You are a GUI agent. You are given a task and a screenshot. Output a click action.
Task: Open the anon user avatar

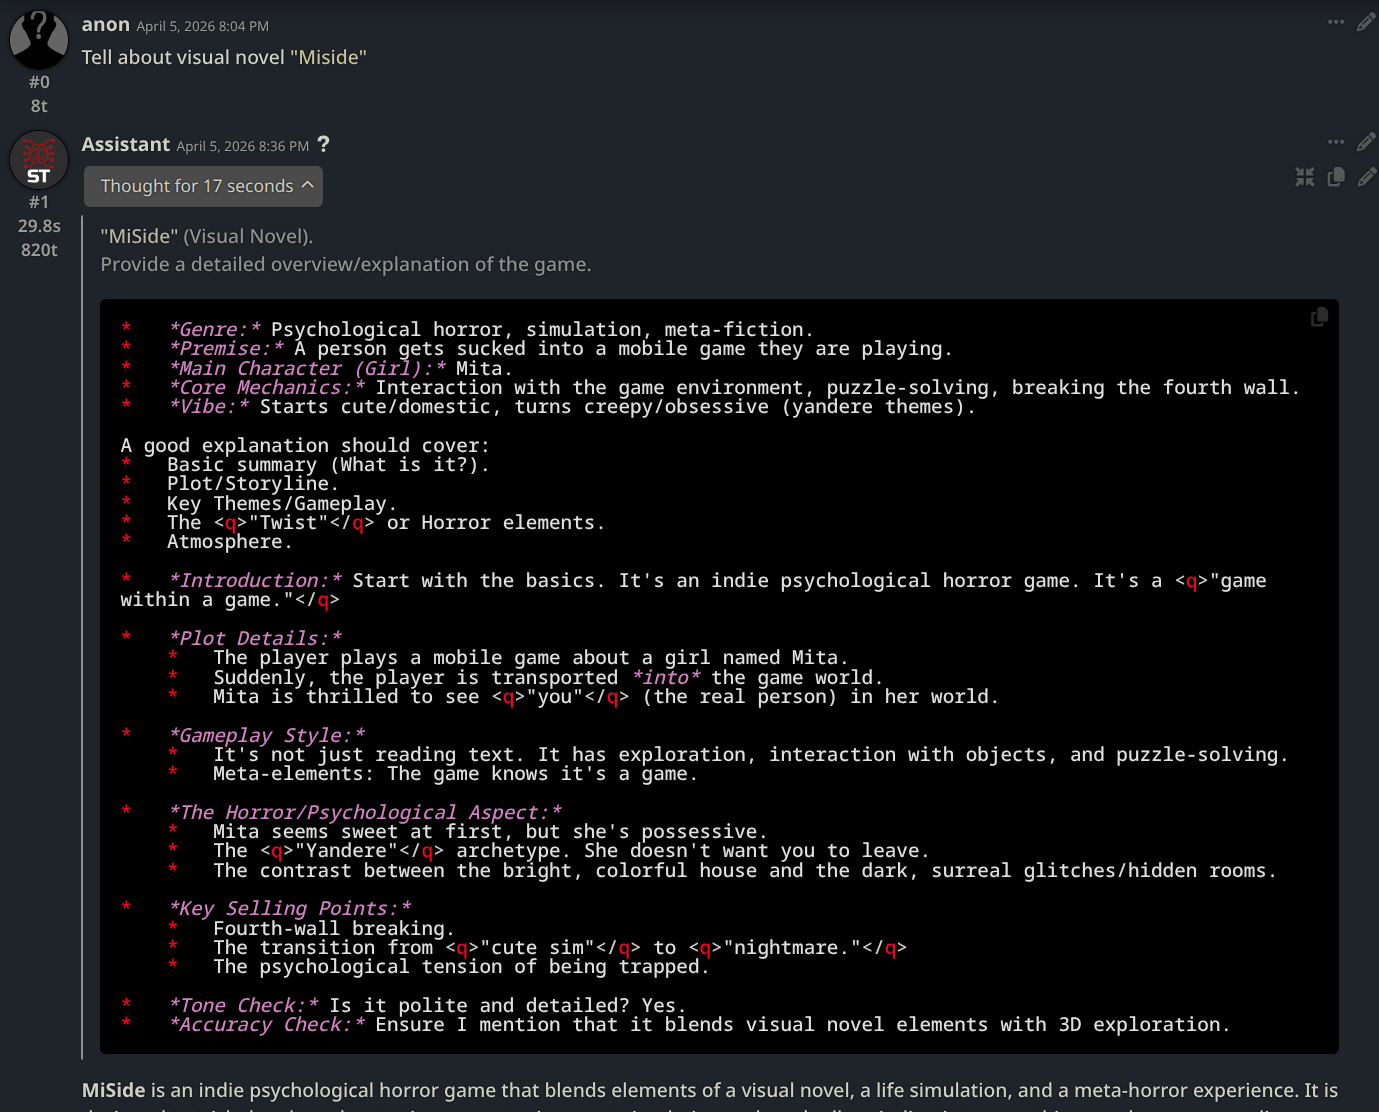coord(39,39)
